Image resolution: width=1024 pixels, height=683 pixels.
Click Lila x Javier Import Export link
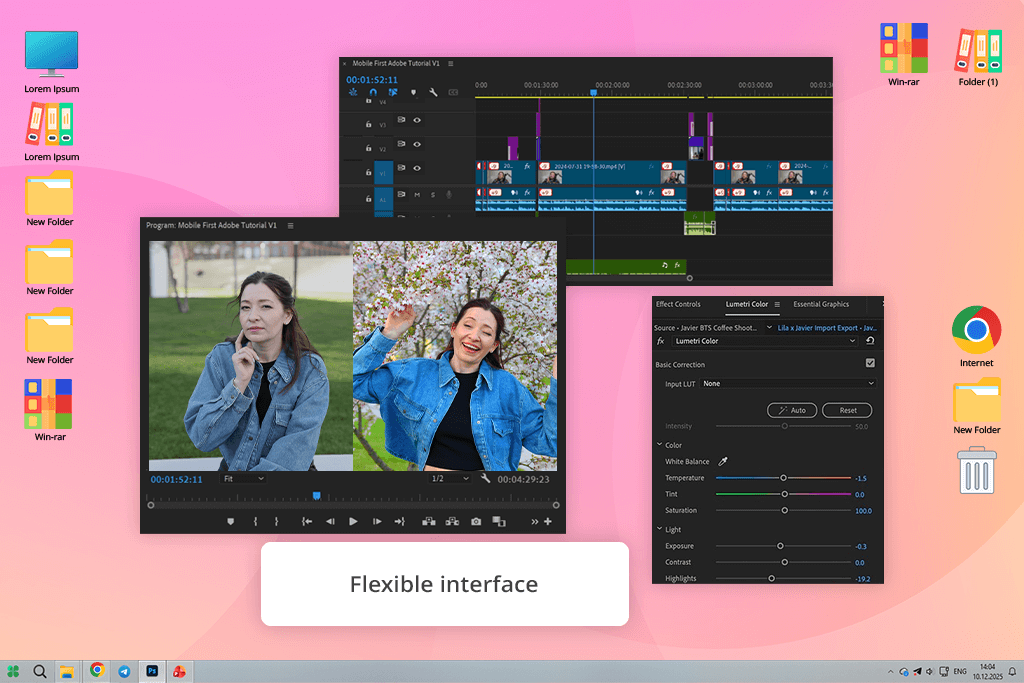coord(827,328)
